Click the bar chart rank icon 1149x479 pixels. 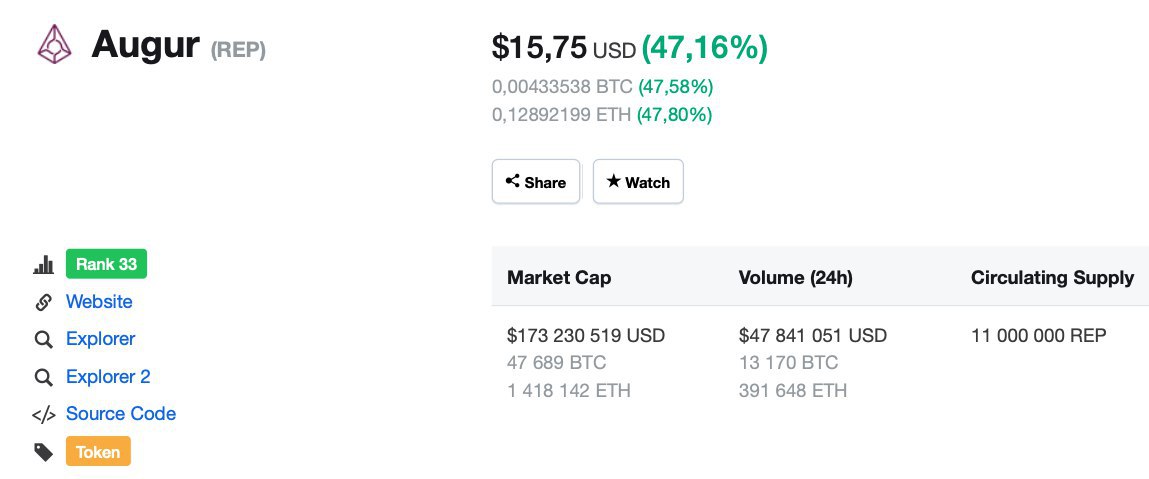pos(43,264)
